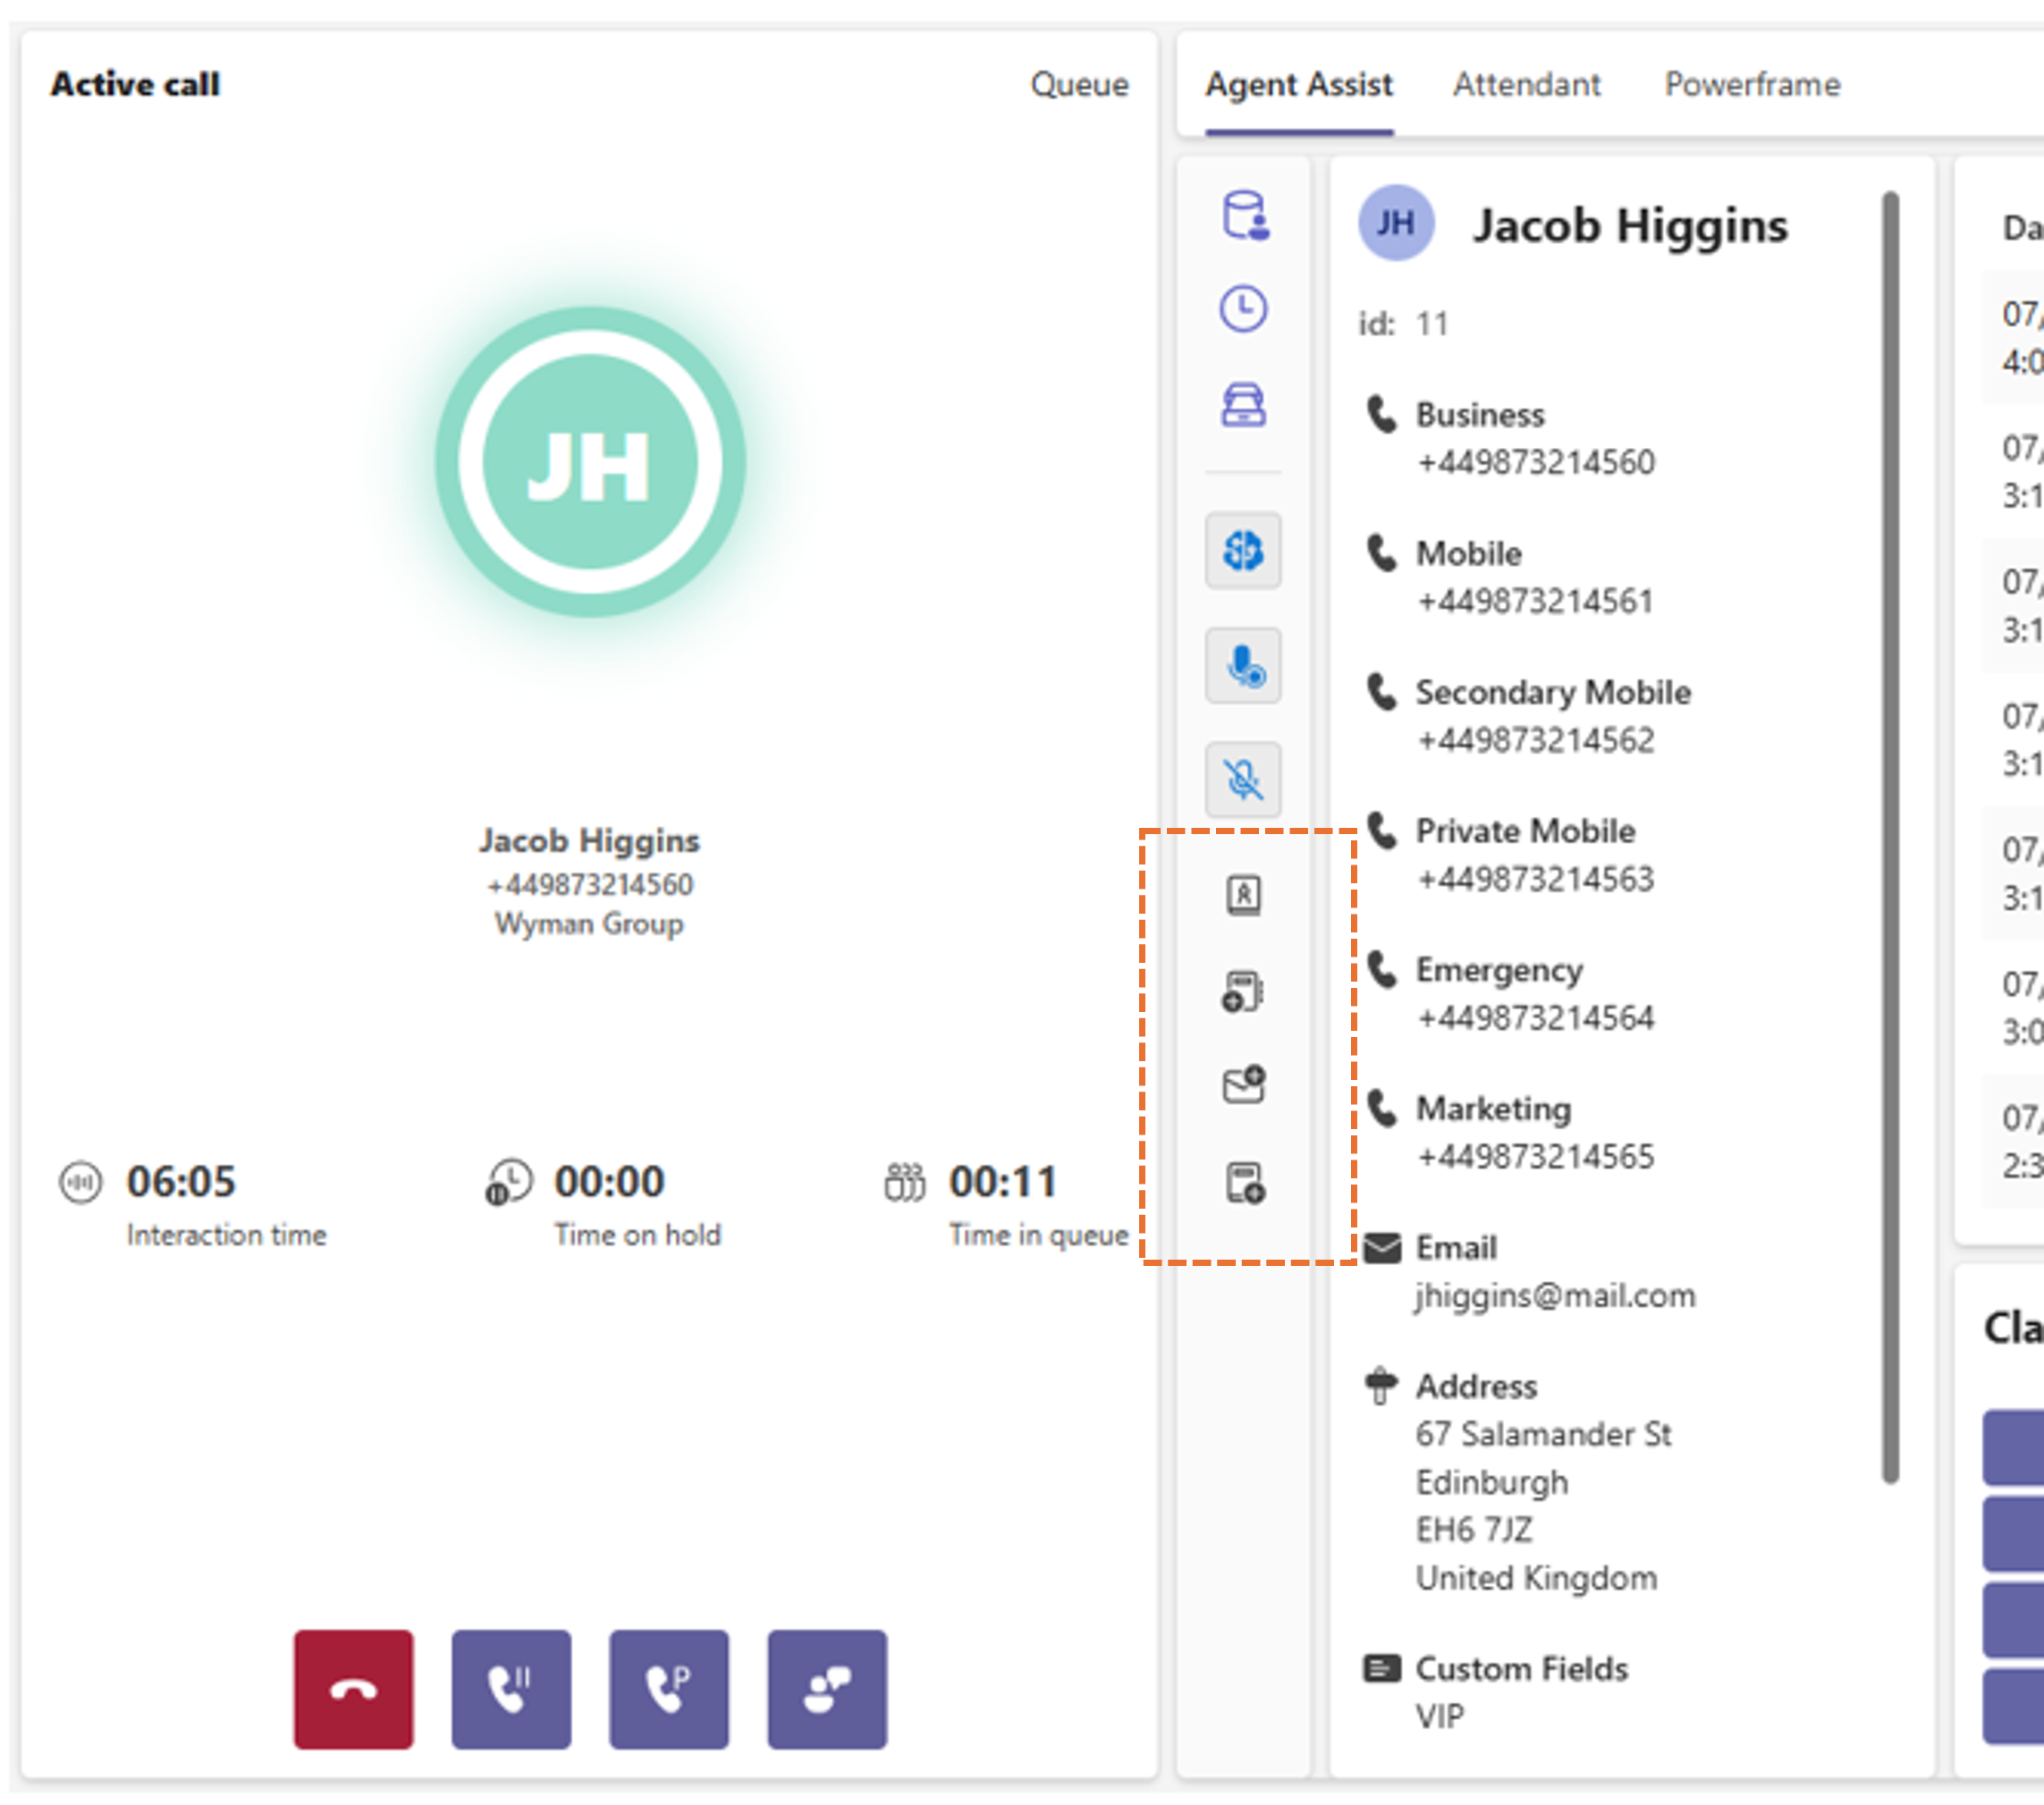Toggle the muted microphone transcription button
The width and height of the screenshot is (2044, 1805).
coord(1243,780)
